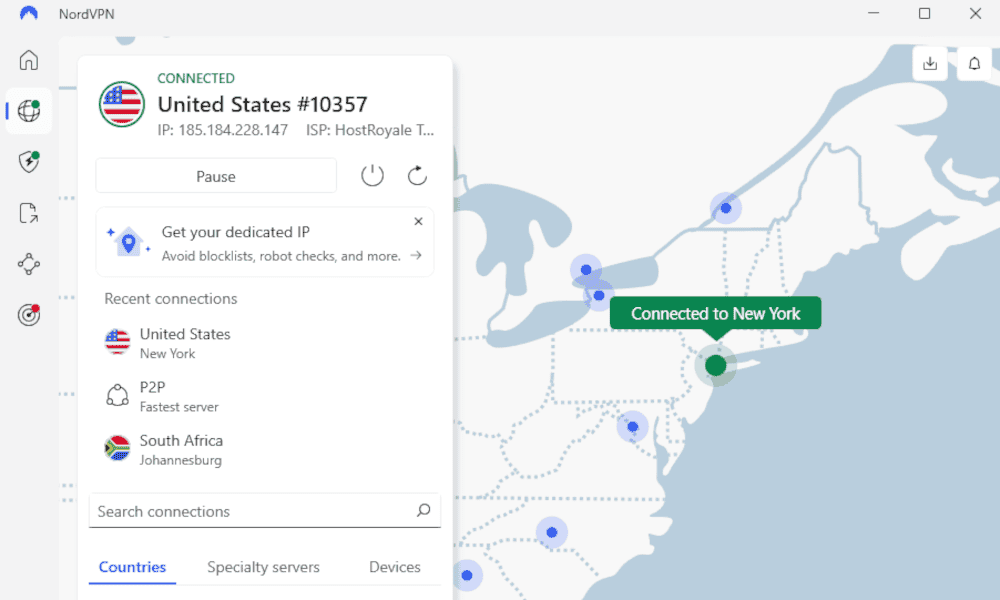Select the green New York map marker
Image resolution: width=1000 pixels, height=600 pixels.
click(x=716, y=365)
